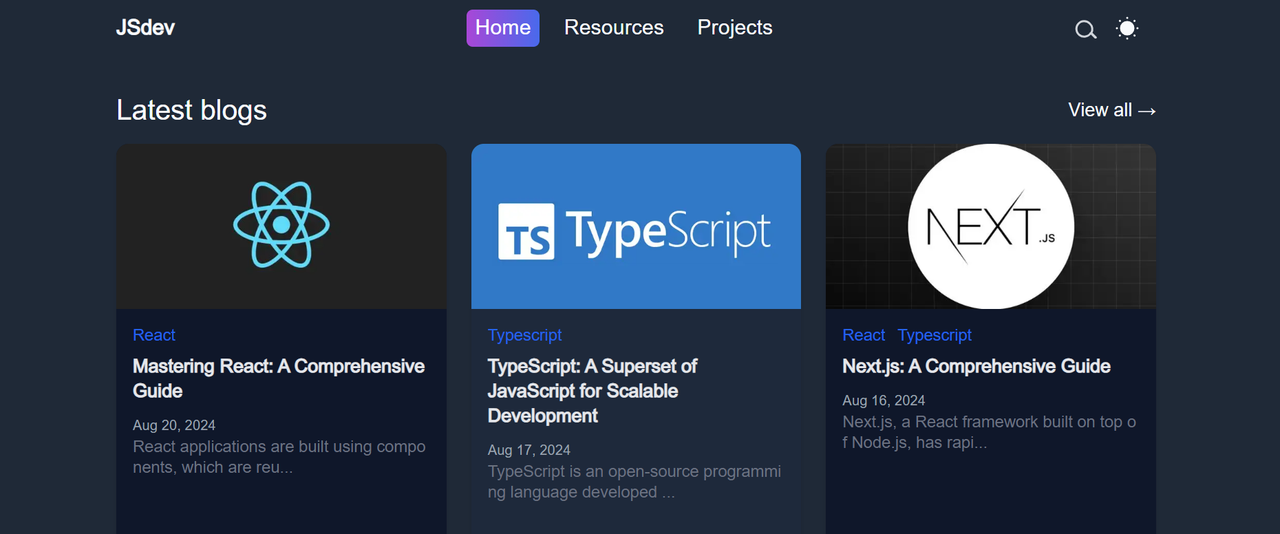
Task: Go to the Home tab
Action: [x=503, y=28]
